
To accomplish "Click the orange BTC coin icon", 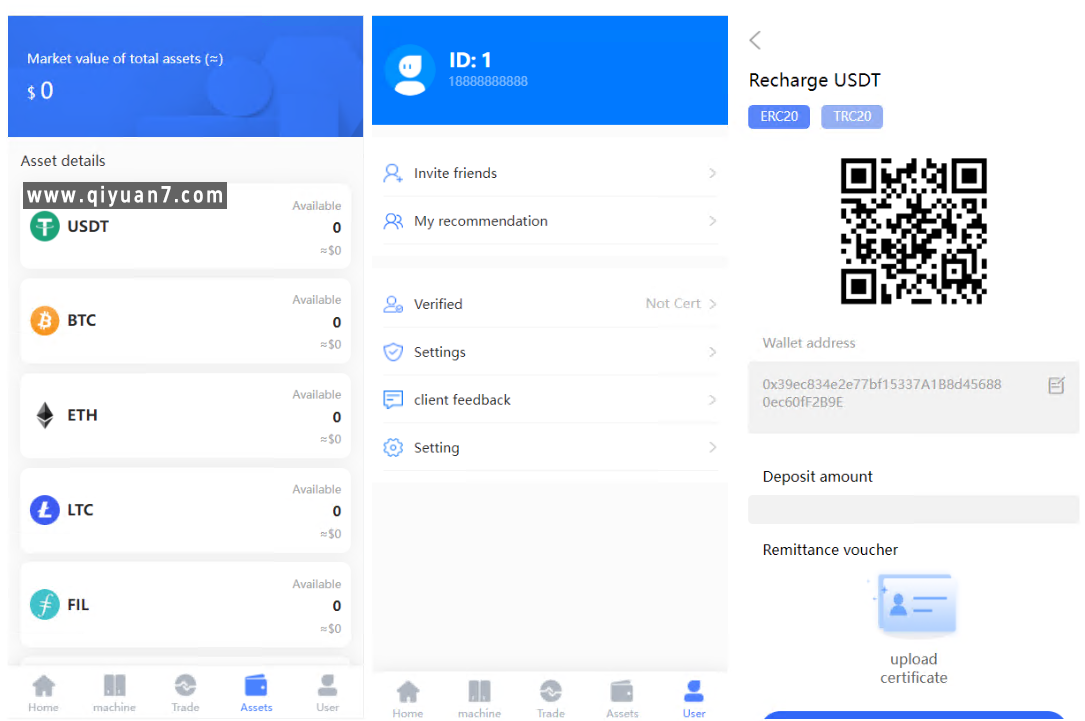I will point(45,321).
